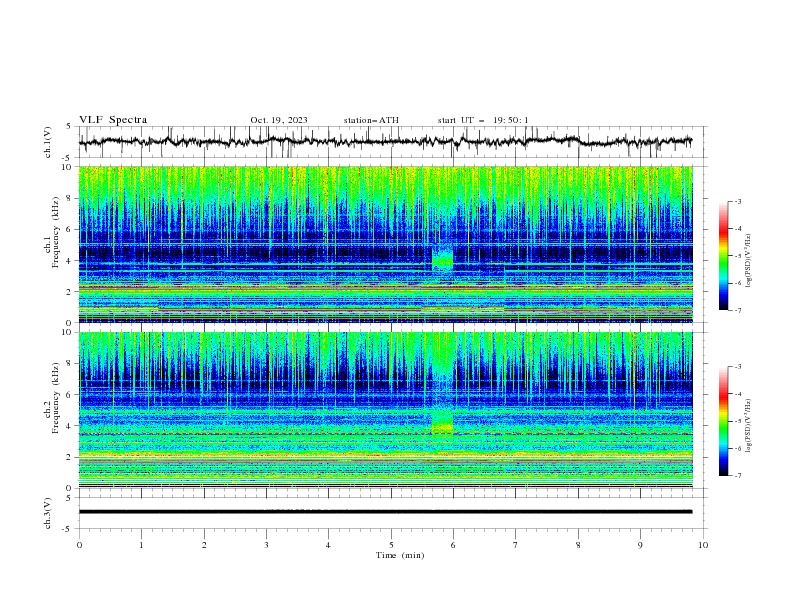
Task: Click time axis tick label "8"
Action: tap(578, 545)
